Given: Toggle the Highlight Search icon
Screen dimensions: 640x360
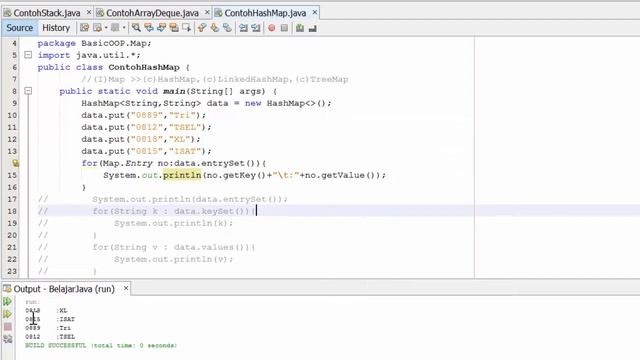Looking at the screenshot, I should [x=174, y=28].
